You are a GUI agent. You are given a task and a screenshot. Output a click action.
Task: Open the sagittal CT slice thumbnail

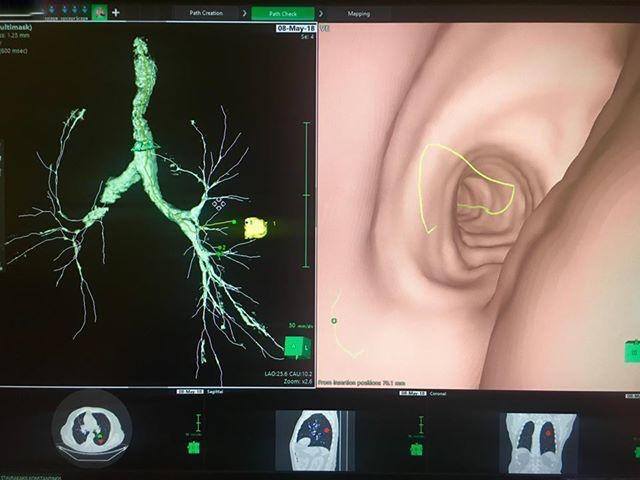pos(315,440)
